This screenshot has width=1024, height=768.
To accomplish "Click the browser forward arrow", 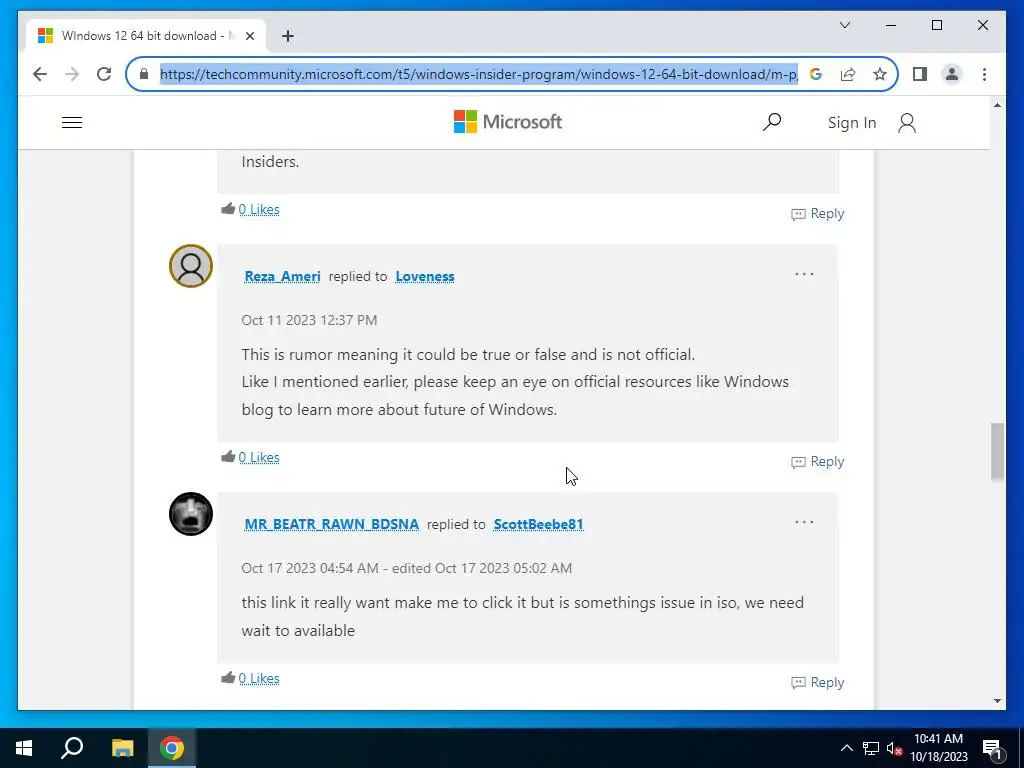I will [x=72, y=74].
